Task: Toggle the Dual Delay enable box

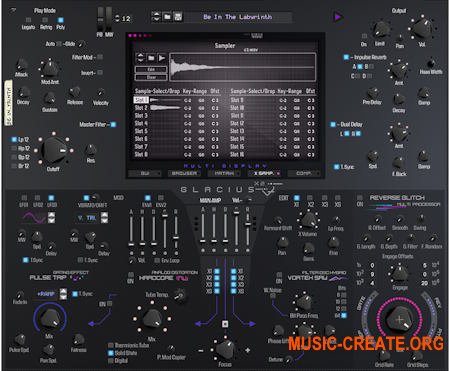Action: 333,124
